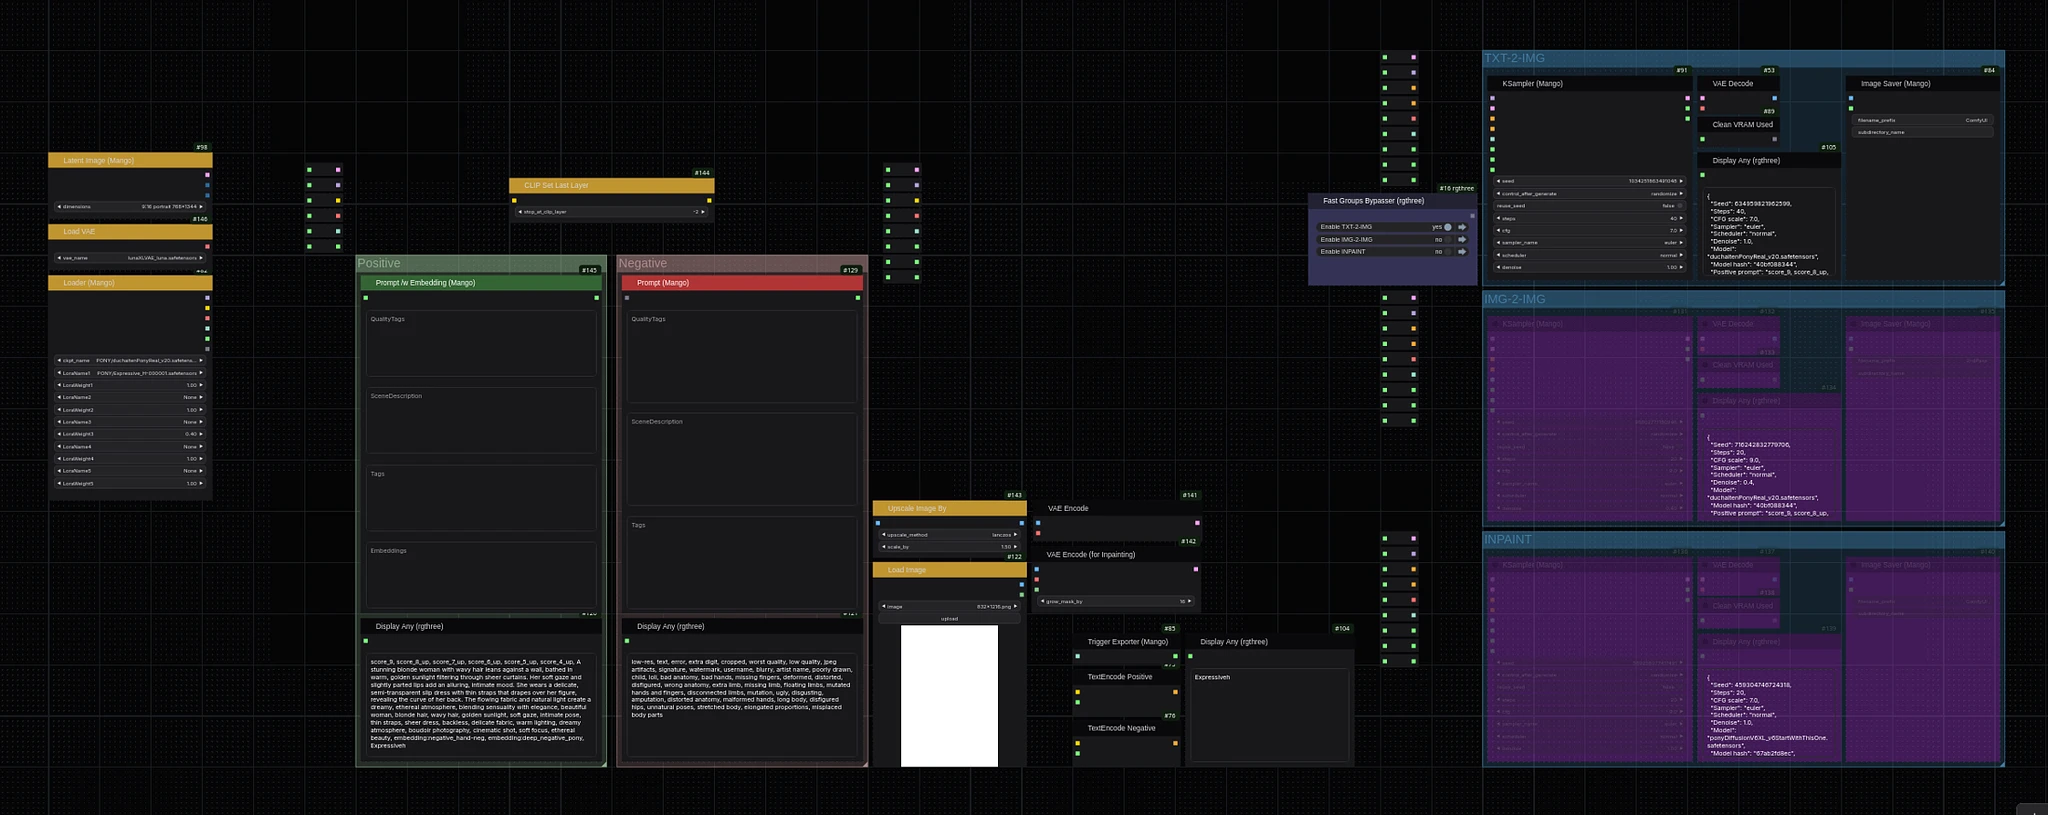Open the sampler_name dropdown in TXT-2-IMG KSampler
The height and width of the screenshot is (815, 2048).
(1590, 242)
